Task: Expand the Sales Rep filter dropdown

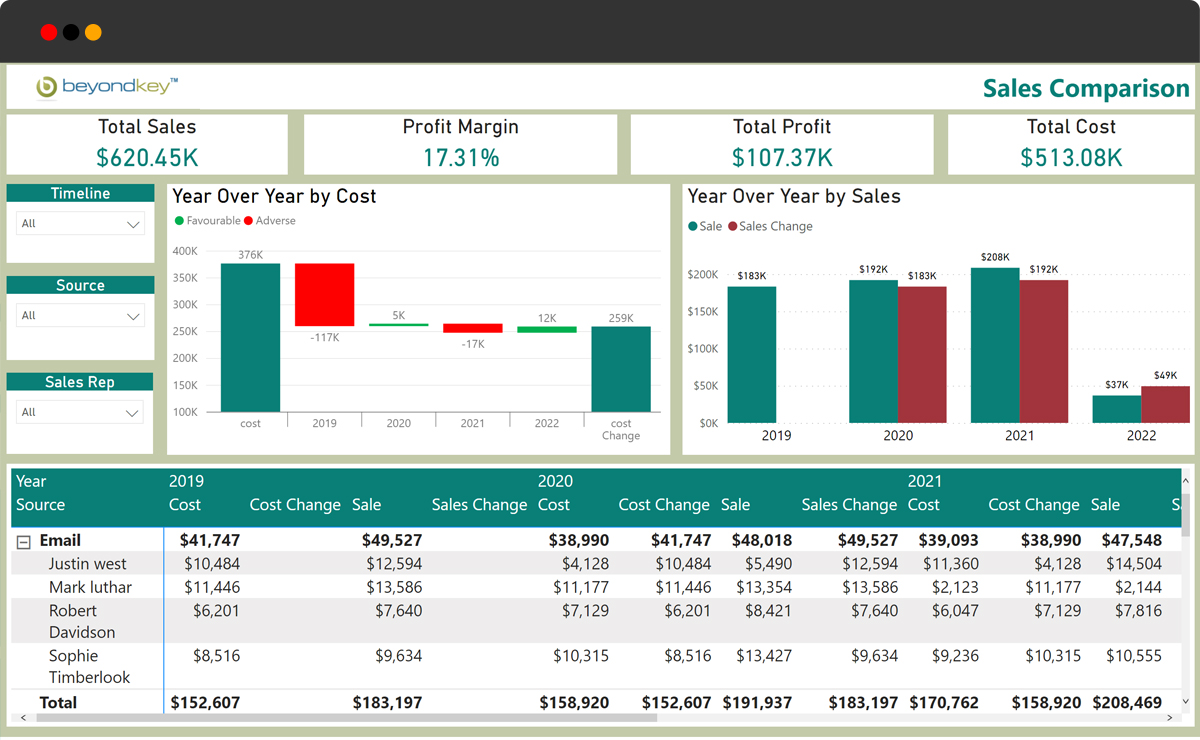Action: click(81, 412)
